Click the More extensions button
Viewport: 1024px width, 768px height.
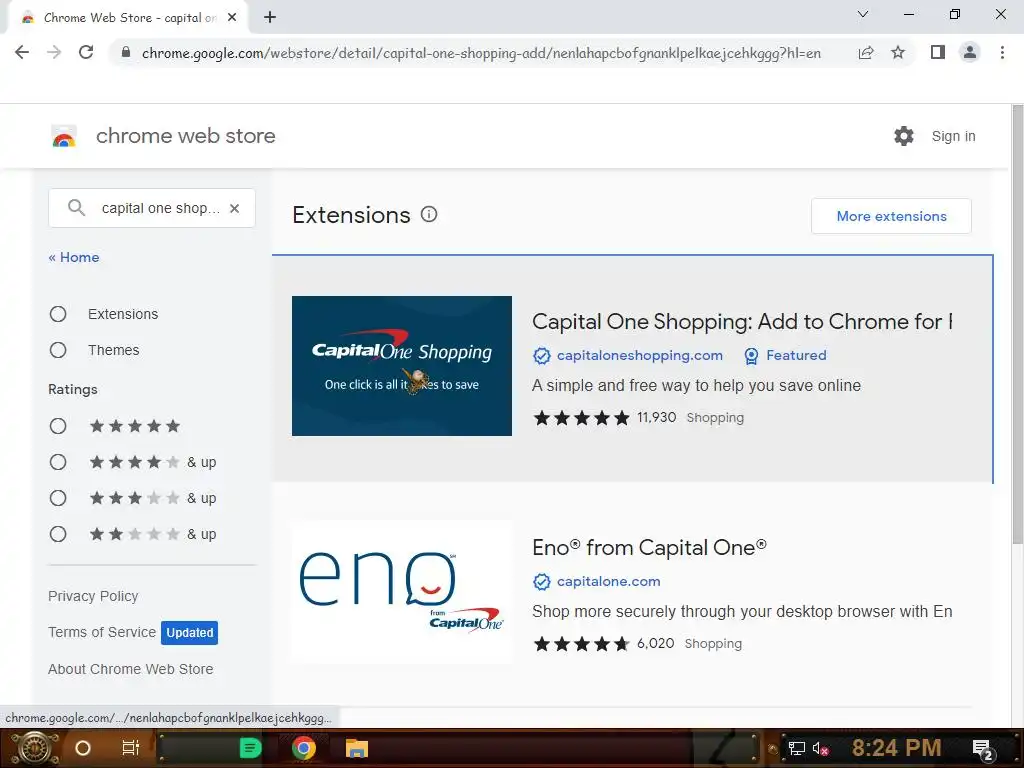click(x=891, y=216)
